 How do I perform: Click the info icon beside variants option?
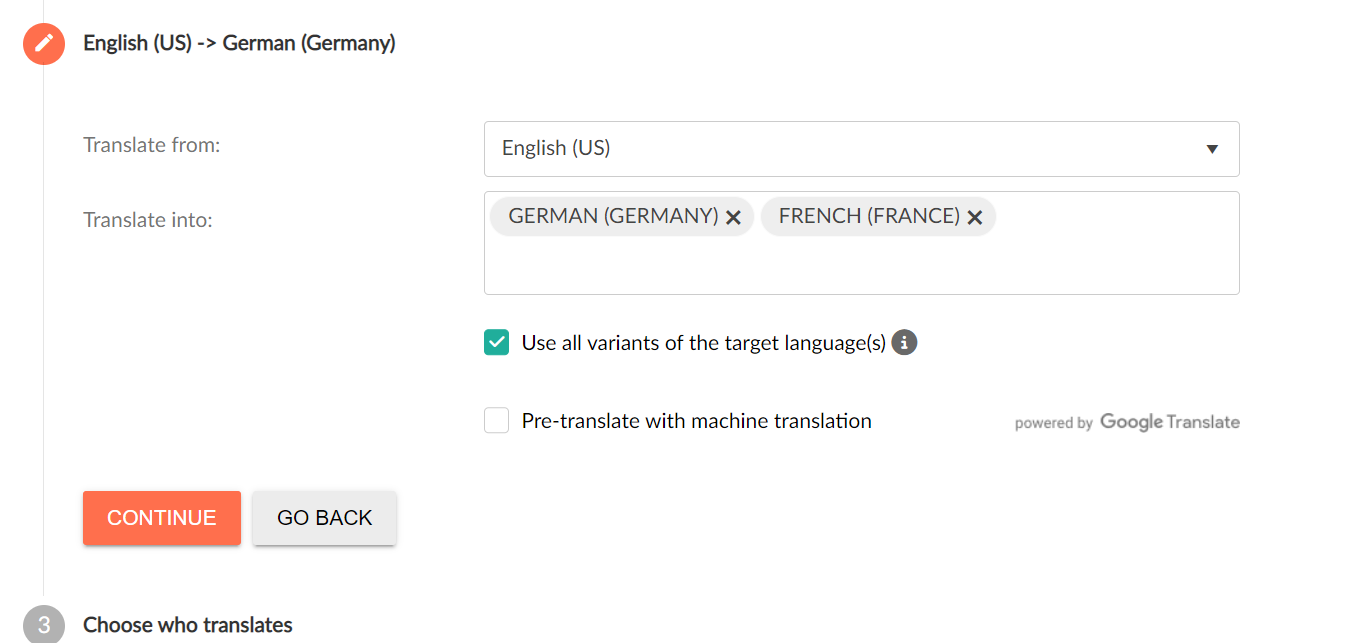(x=904, y=342)
